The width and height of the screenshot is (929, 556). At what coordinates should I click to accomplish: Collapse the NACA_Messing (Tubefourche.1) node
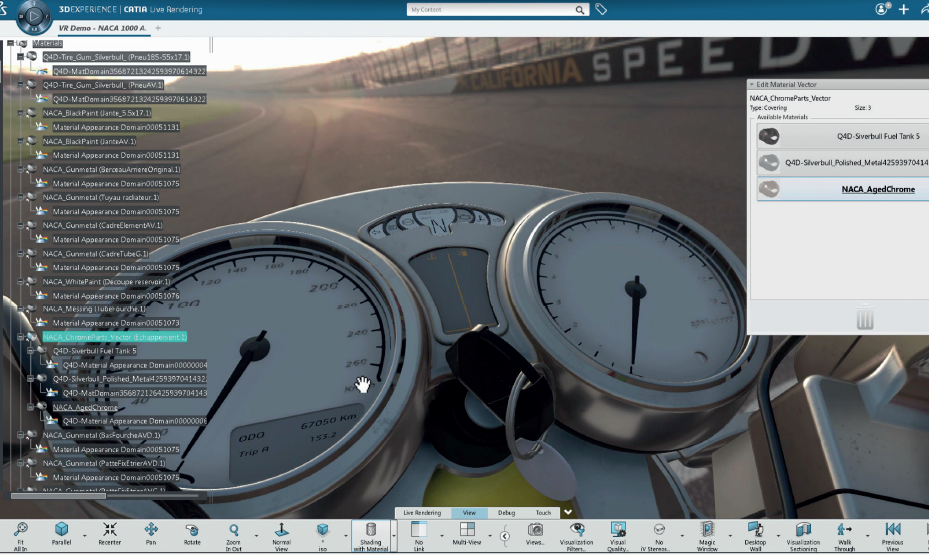20,309
